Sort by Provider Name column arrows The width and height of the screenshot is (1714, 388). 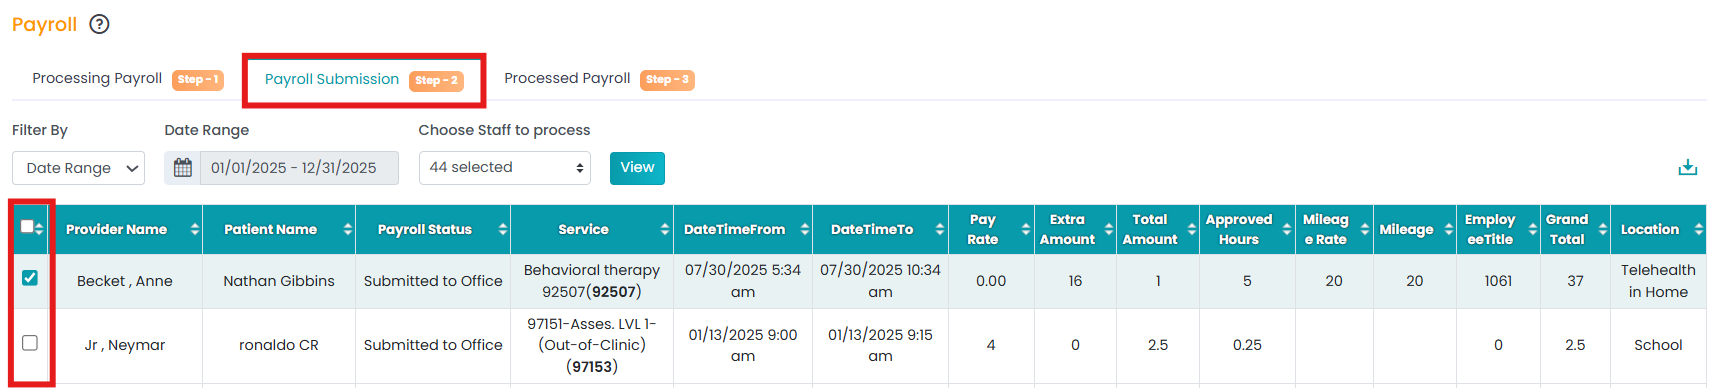(194, 230)
